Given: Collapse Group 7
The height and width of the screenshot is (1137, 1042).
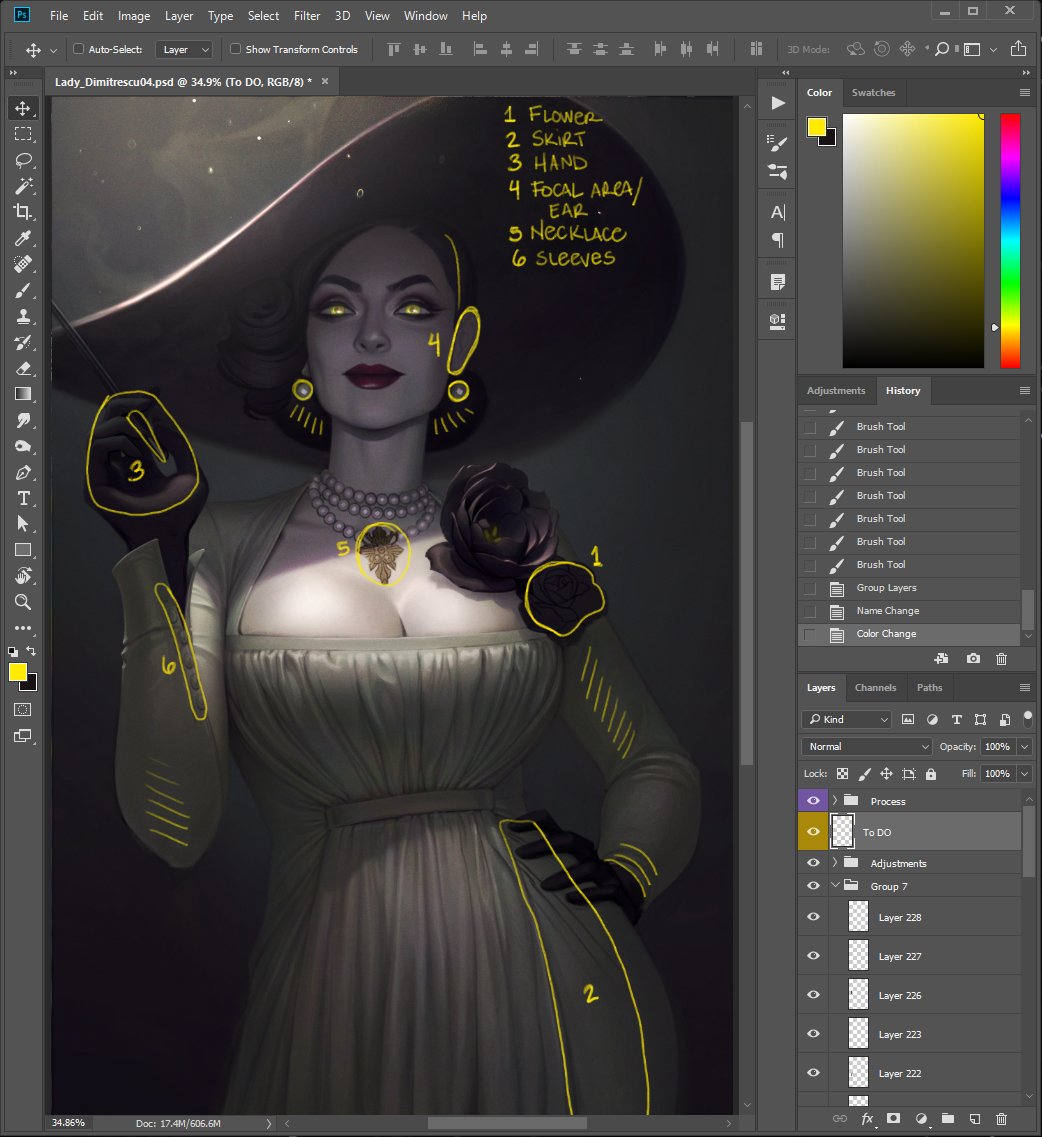Looking at the screenshot, I should (835, 886).
